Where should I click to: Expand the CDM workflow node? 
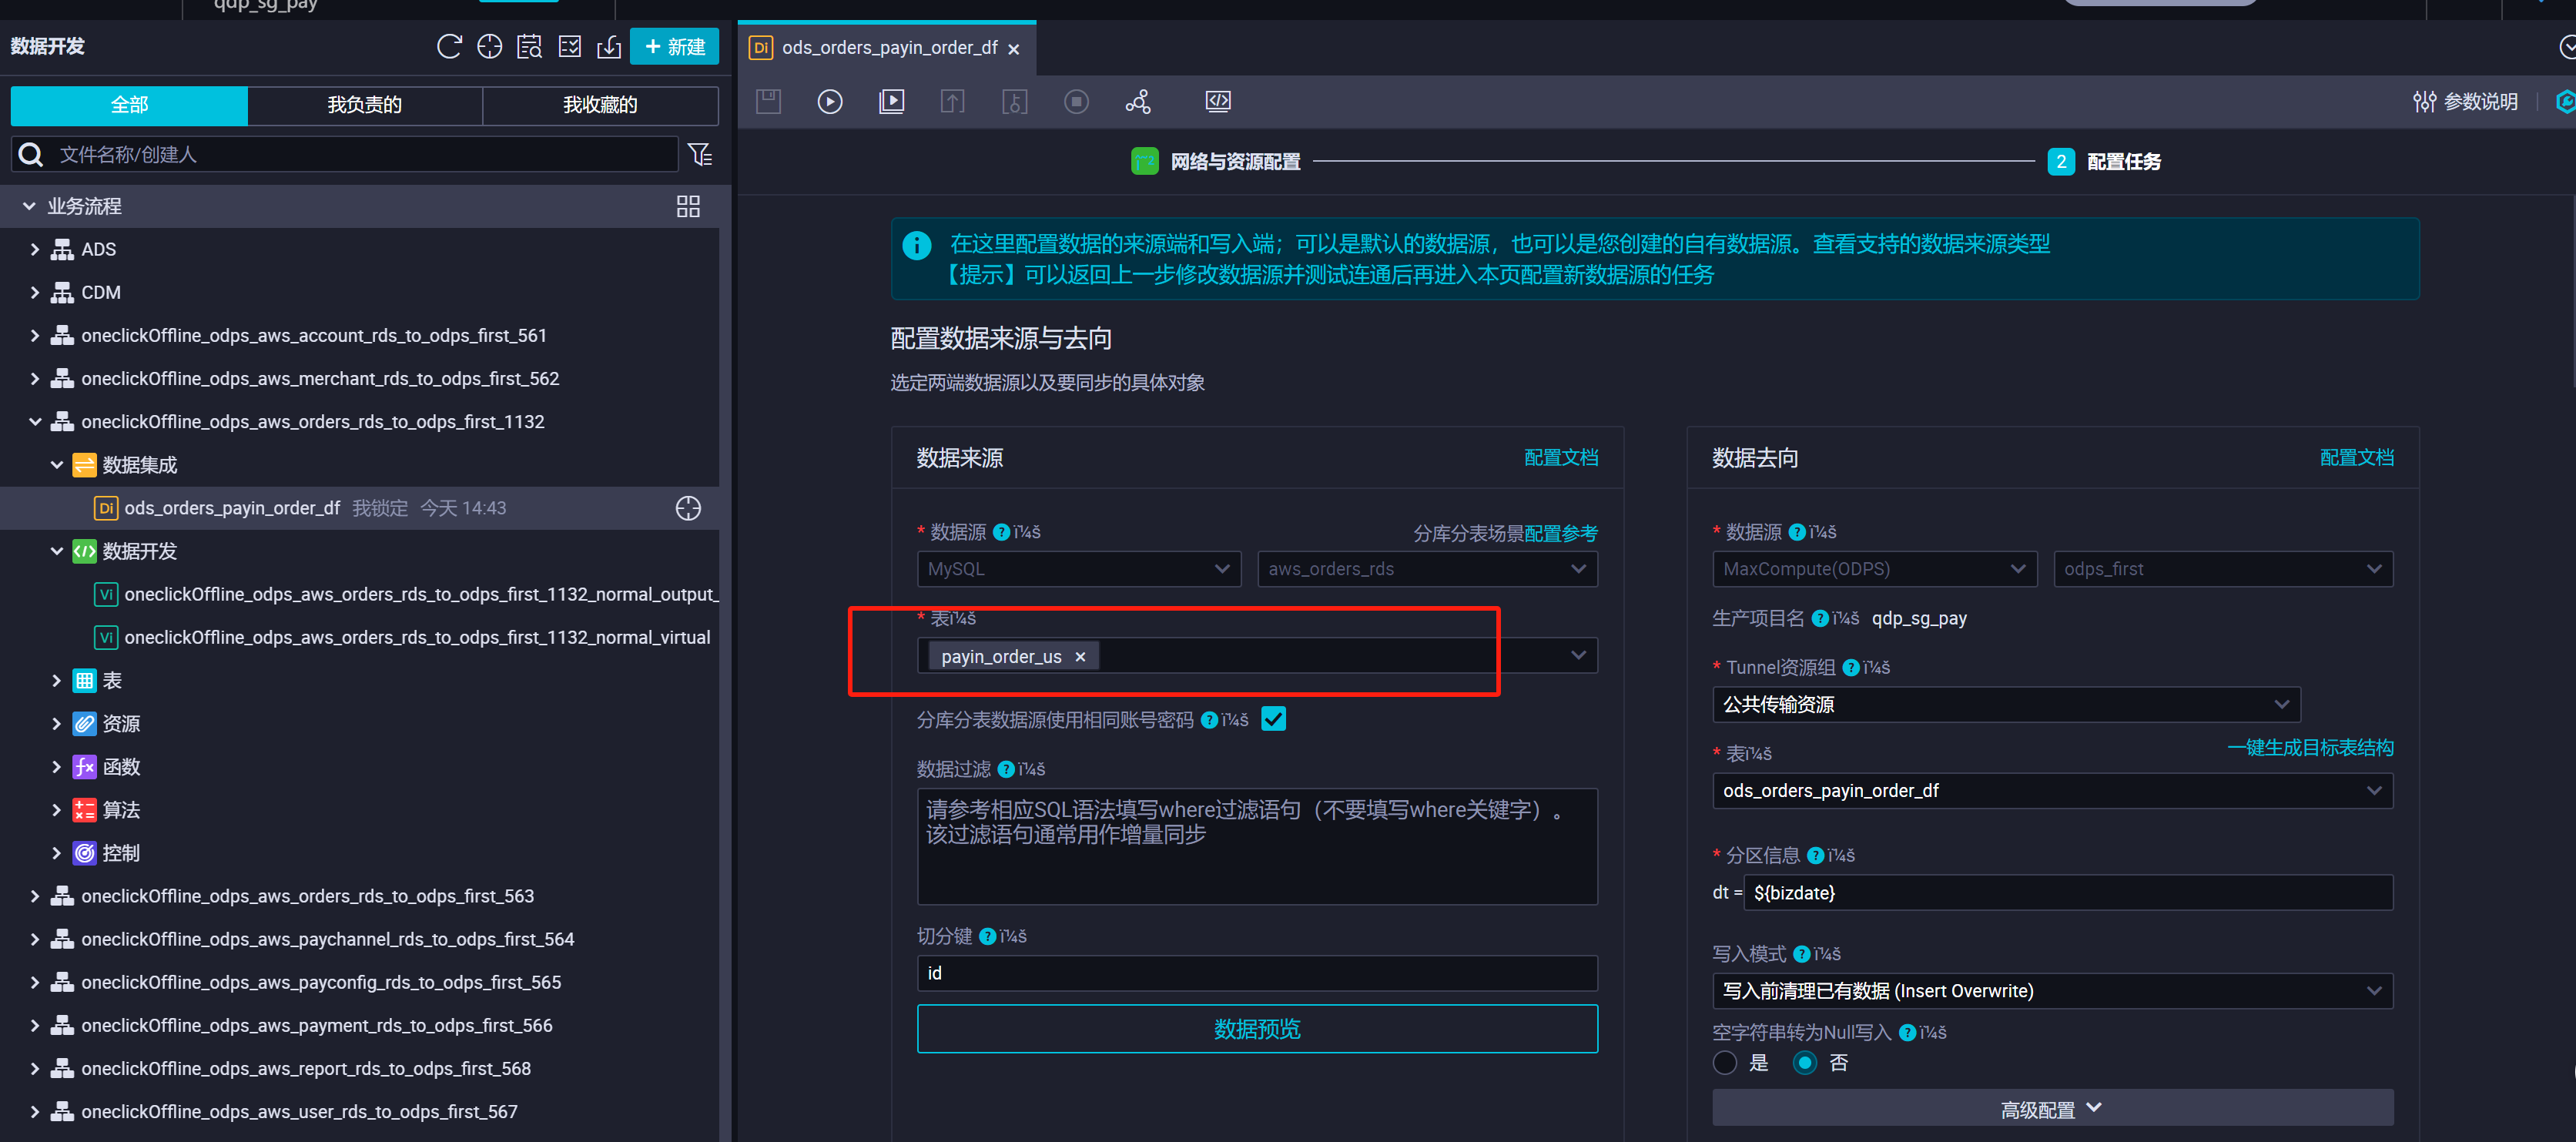[35, 292]
